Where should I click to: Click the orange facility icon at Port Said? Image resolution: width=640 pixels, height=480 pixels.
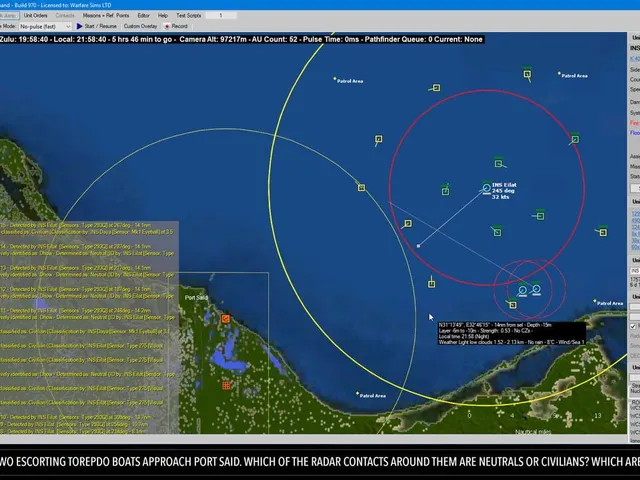click(x=225, y=319)
